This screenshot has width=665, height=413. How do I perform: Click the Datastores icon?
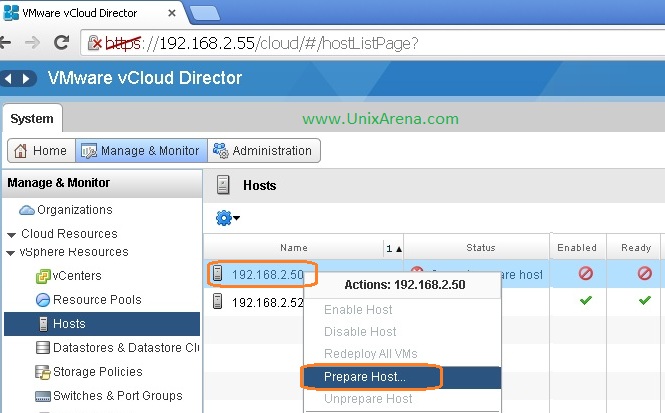click(43, 348)
